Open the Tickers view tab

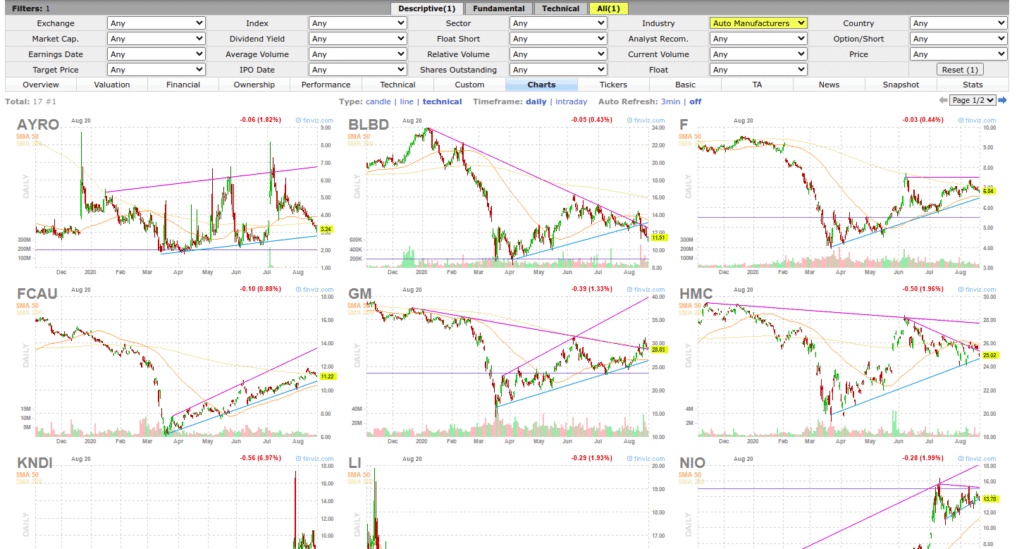pos(613,85)
